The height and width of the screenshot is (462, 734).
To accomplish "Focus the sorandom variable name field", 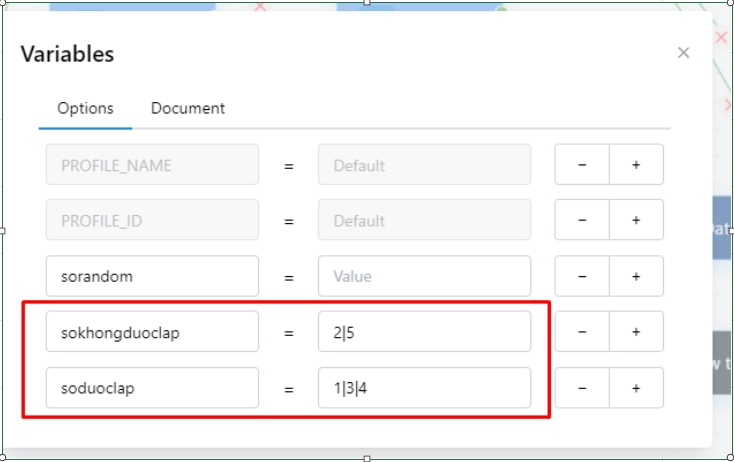I will coord(152,276).
